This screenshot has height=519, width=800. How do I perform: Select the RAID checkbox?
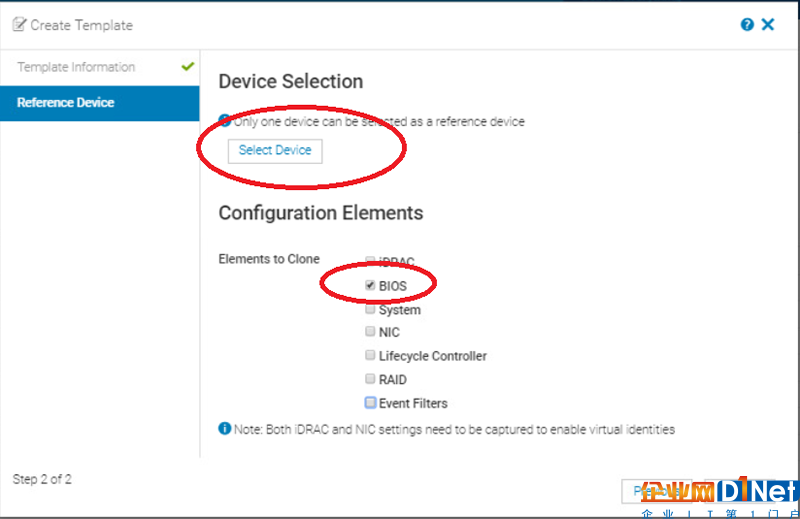(370, 379)
